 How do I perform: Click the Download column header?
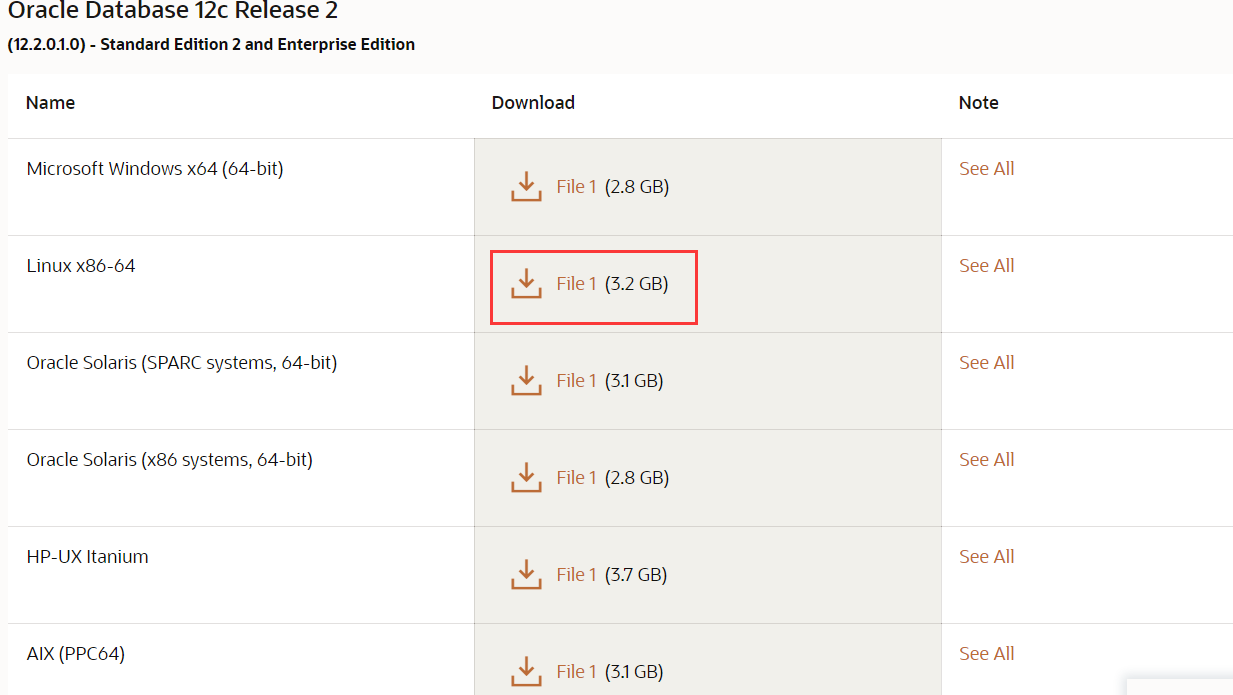(533, 103)
